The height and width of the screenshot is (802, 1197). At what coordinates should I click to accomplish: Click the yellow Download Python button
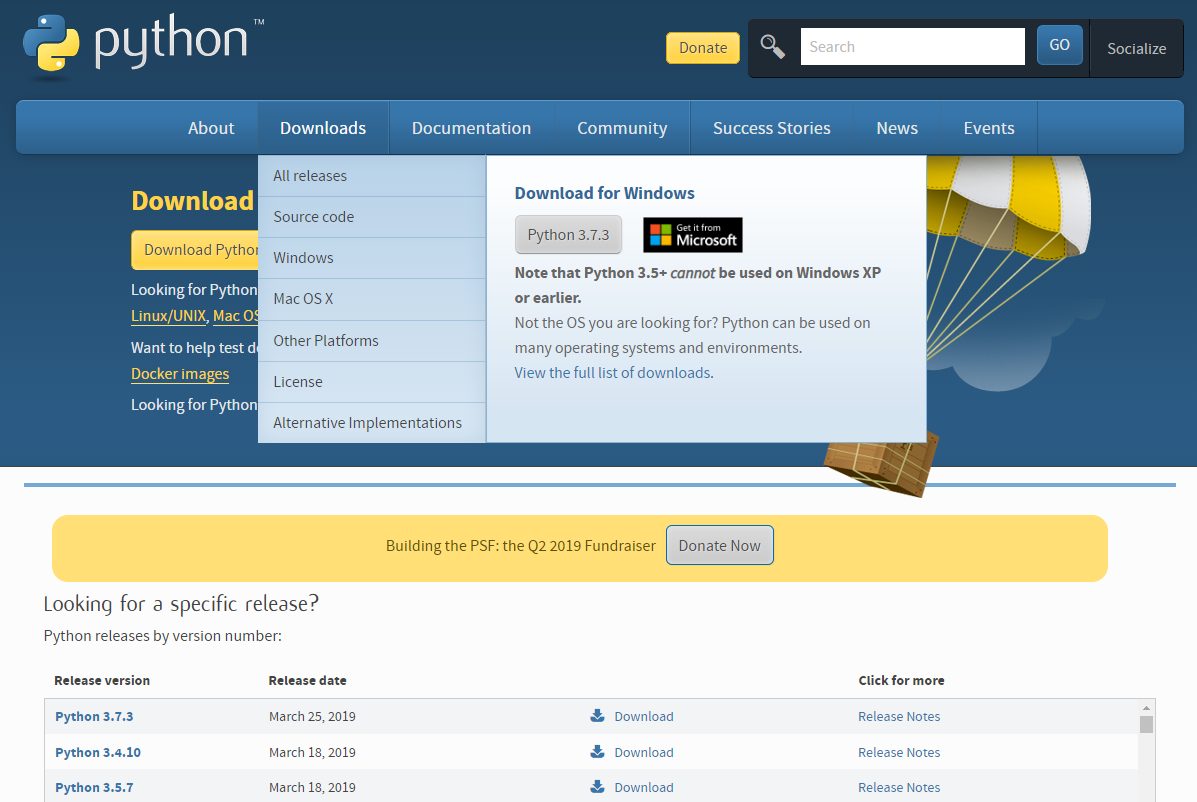[x=195, y=250]
